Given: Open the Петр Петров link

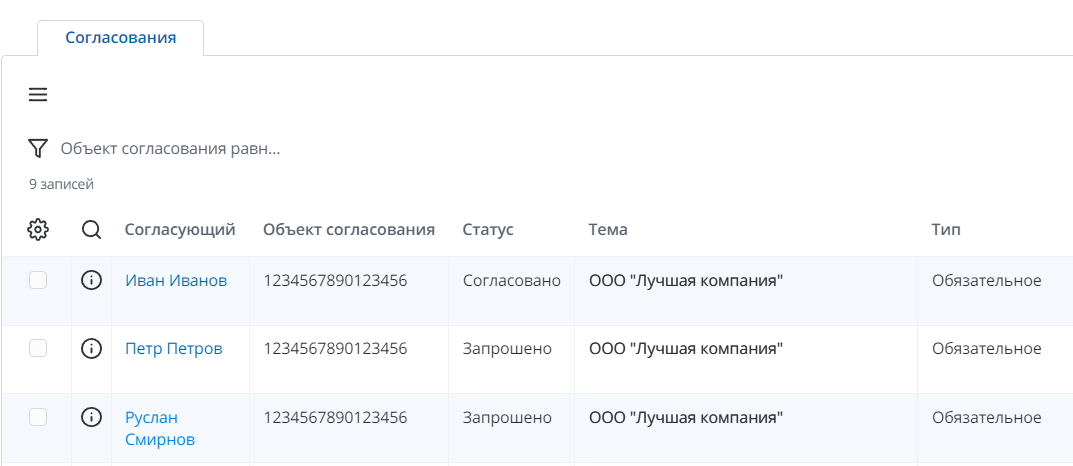Looking at the screenshot, I should point(173,349).
